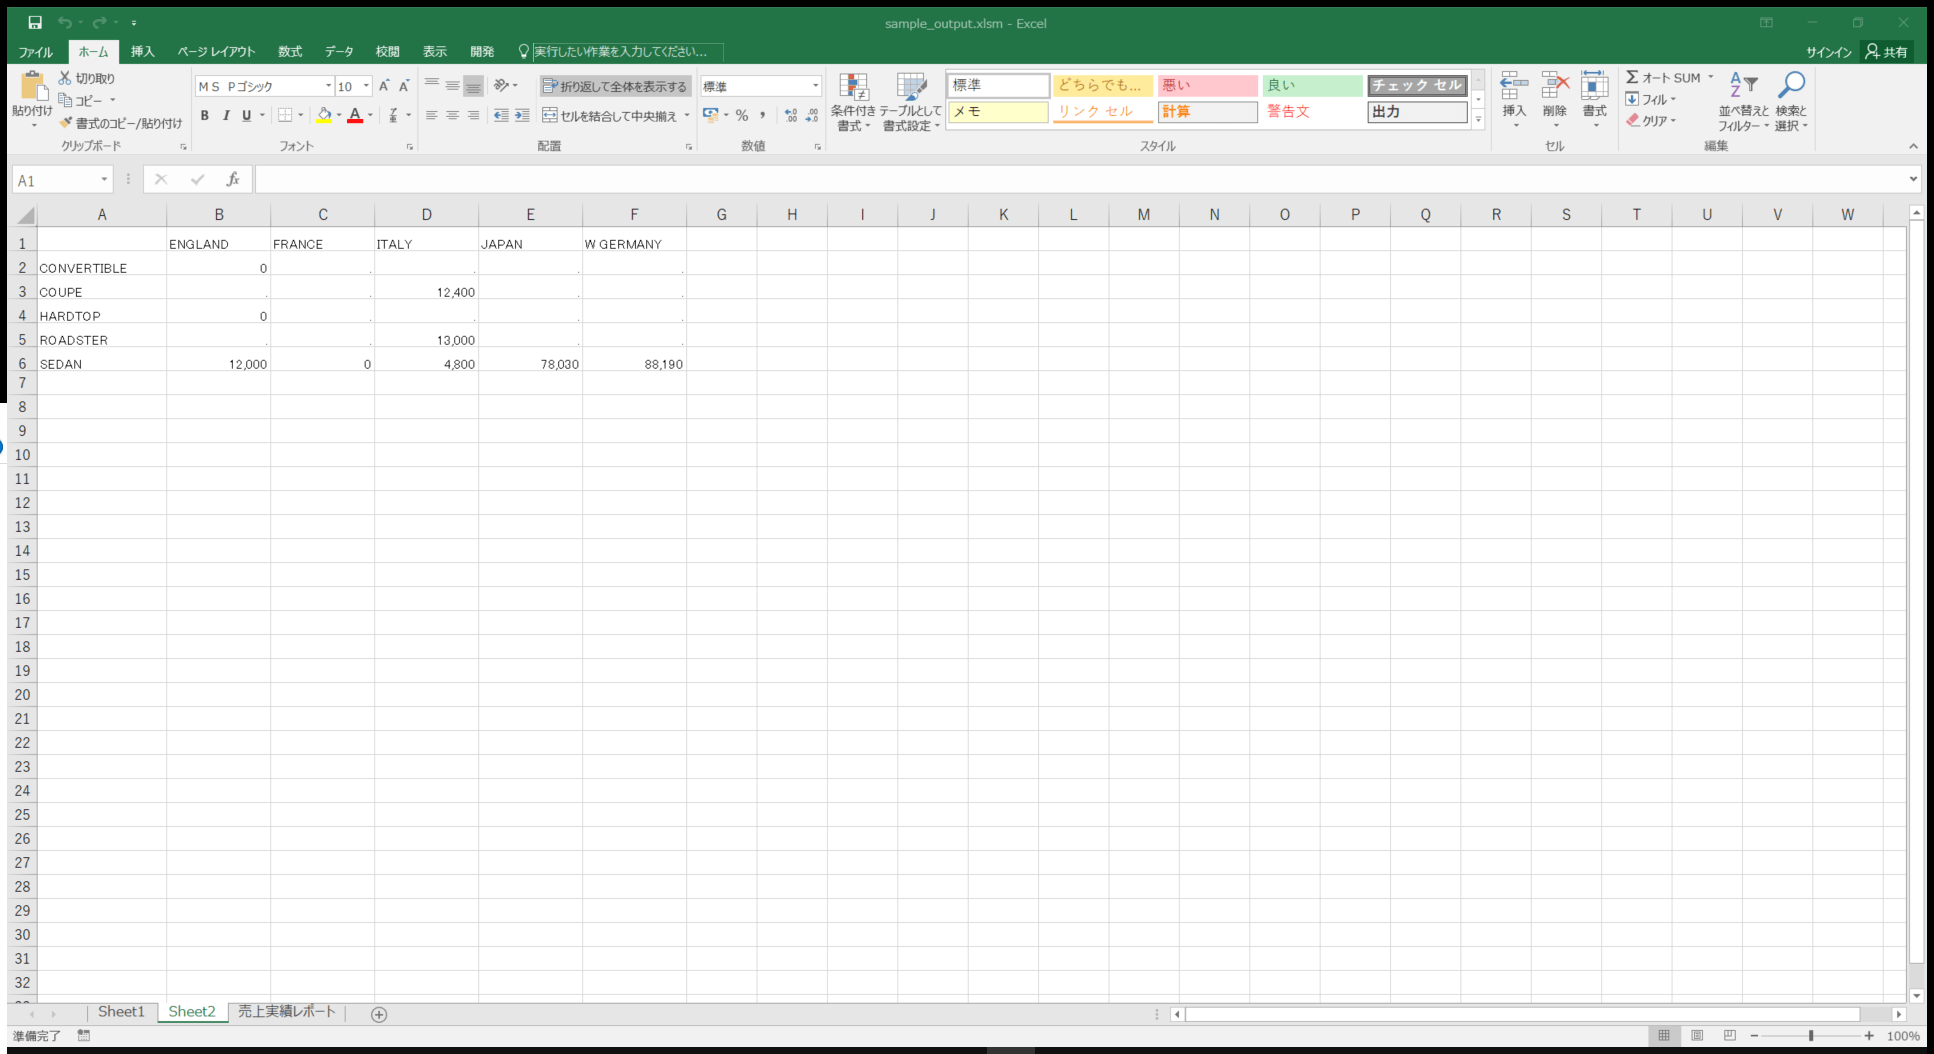Switch to the ページ レイアウト tab
This screenshot has width=1934, height=1054.
click(x=216, y=52)
